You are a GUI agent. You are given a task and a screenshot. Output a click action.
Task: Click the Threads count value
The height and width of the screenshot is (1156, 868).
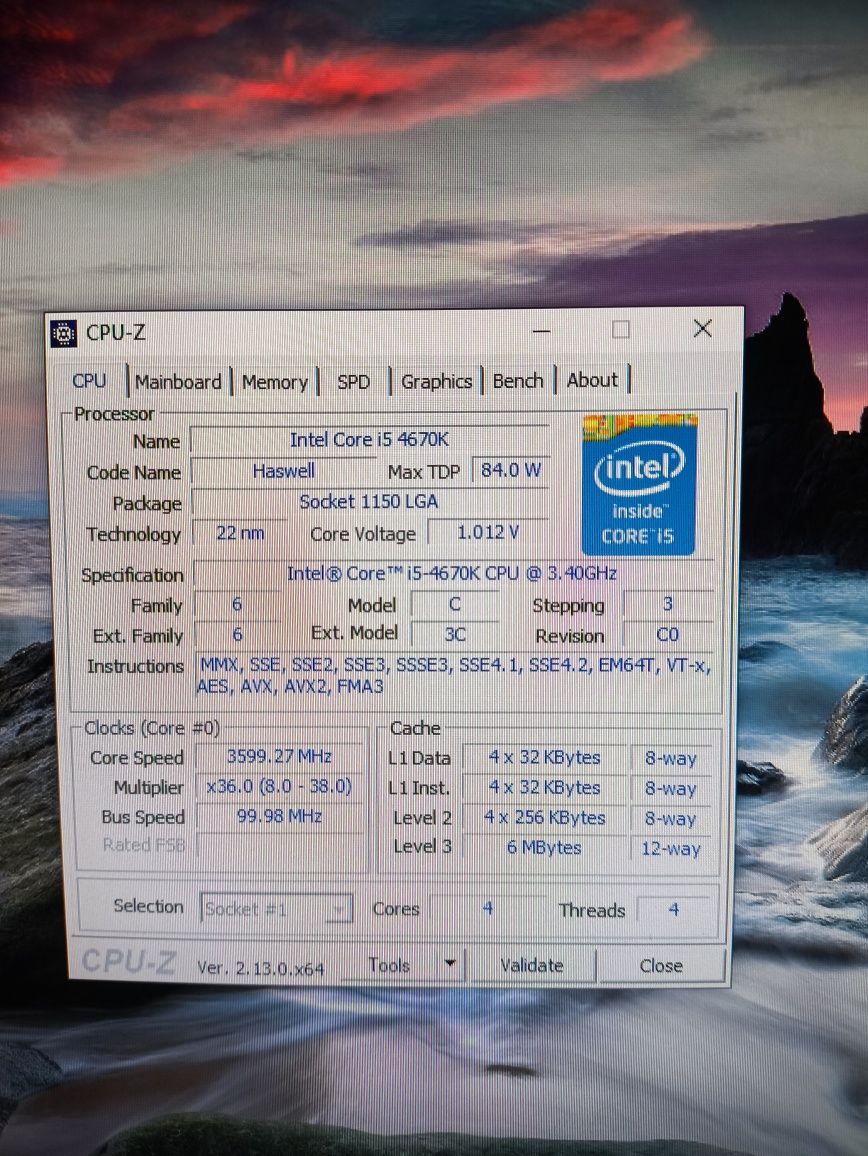coord(673,910)
